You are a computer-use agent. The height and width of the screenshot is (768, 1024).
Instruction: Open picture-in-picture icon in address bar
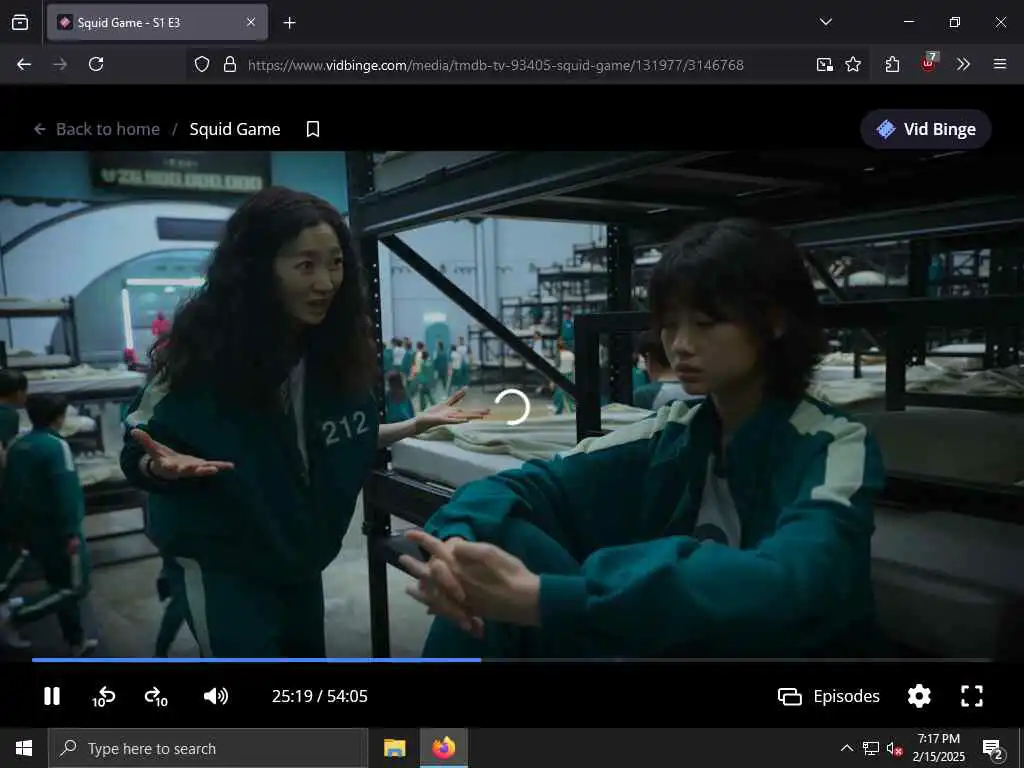tap(824, 64)
